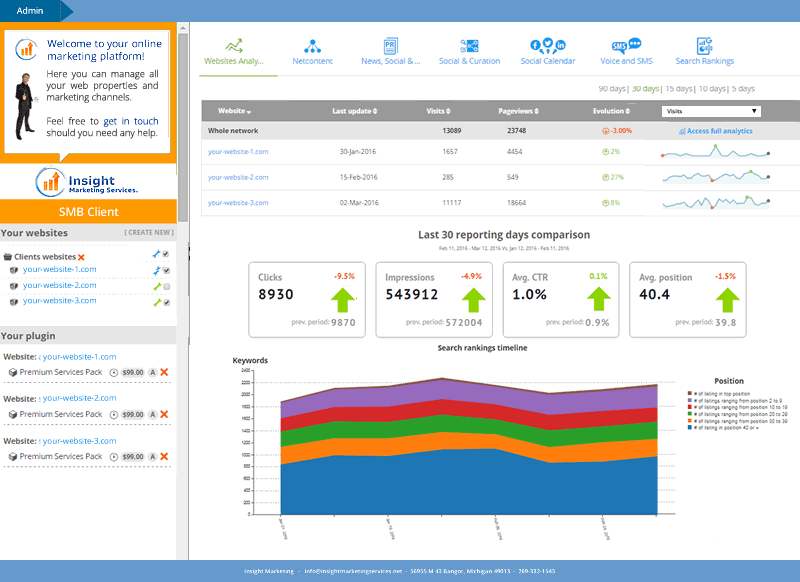
Task: Select the 90 days range
Action: coord(612,88)
